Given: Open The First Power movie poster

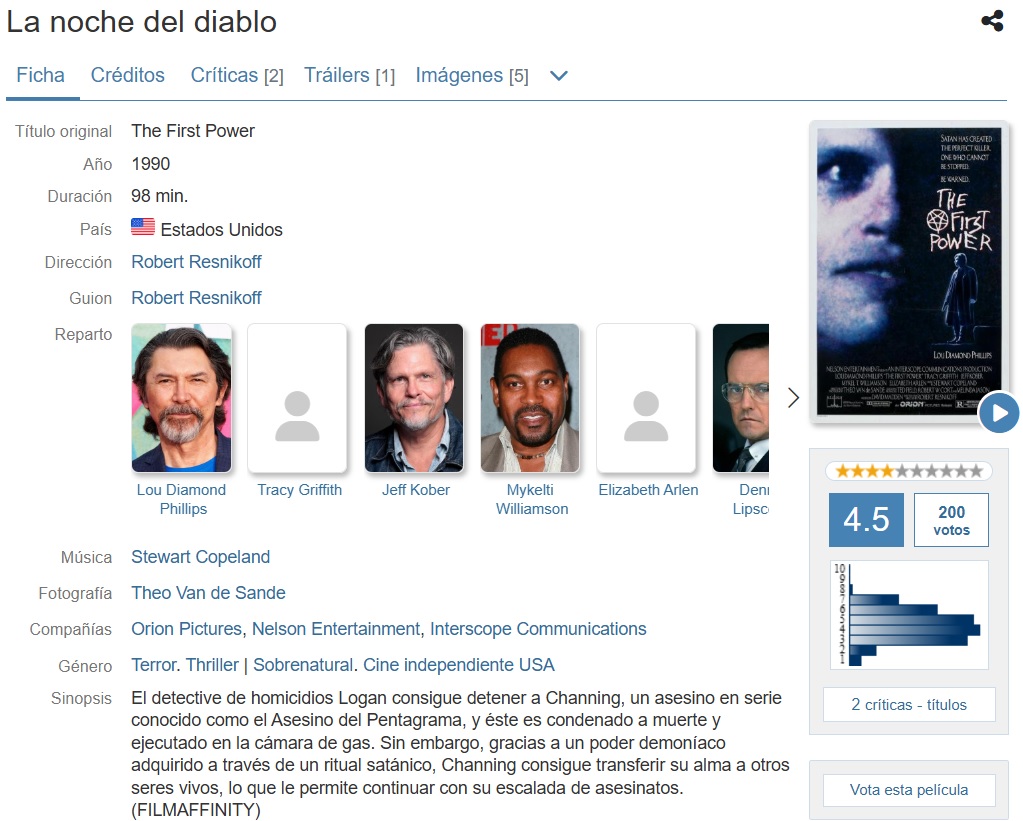Looking at the screenshot, I should 908,271.
